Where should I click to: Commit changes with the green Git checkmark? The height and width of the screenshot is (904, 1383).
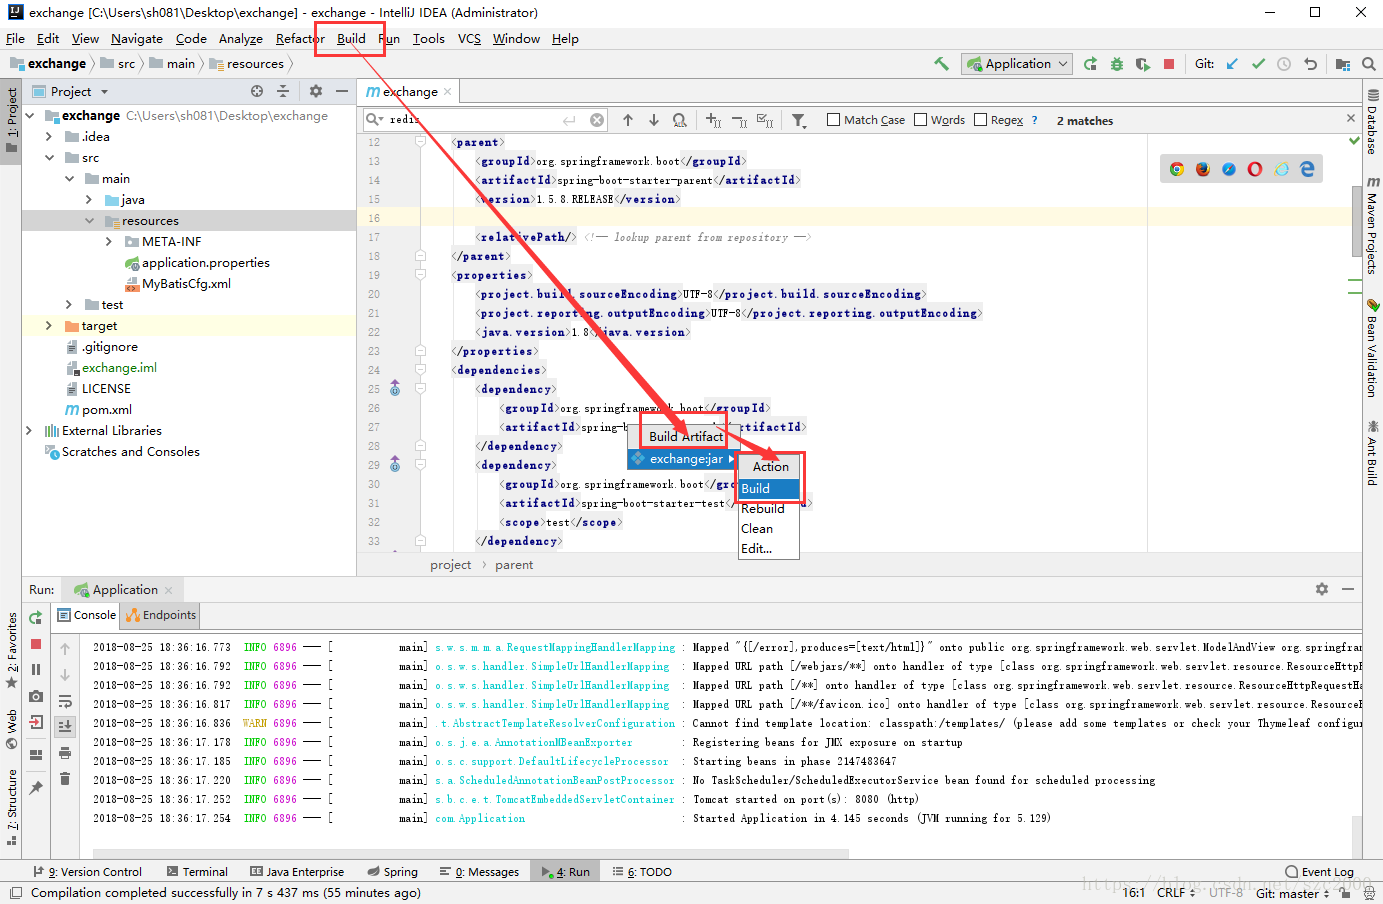(1258, 63)
